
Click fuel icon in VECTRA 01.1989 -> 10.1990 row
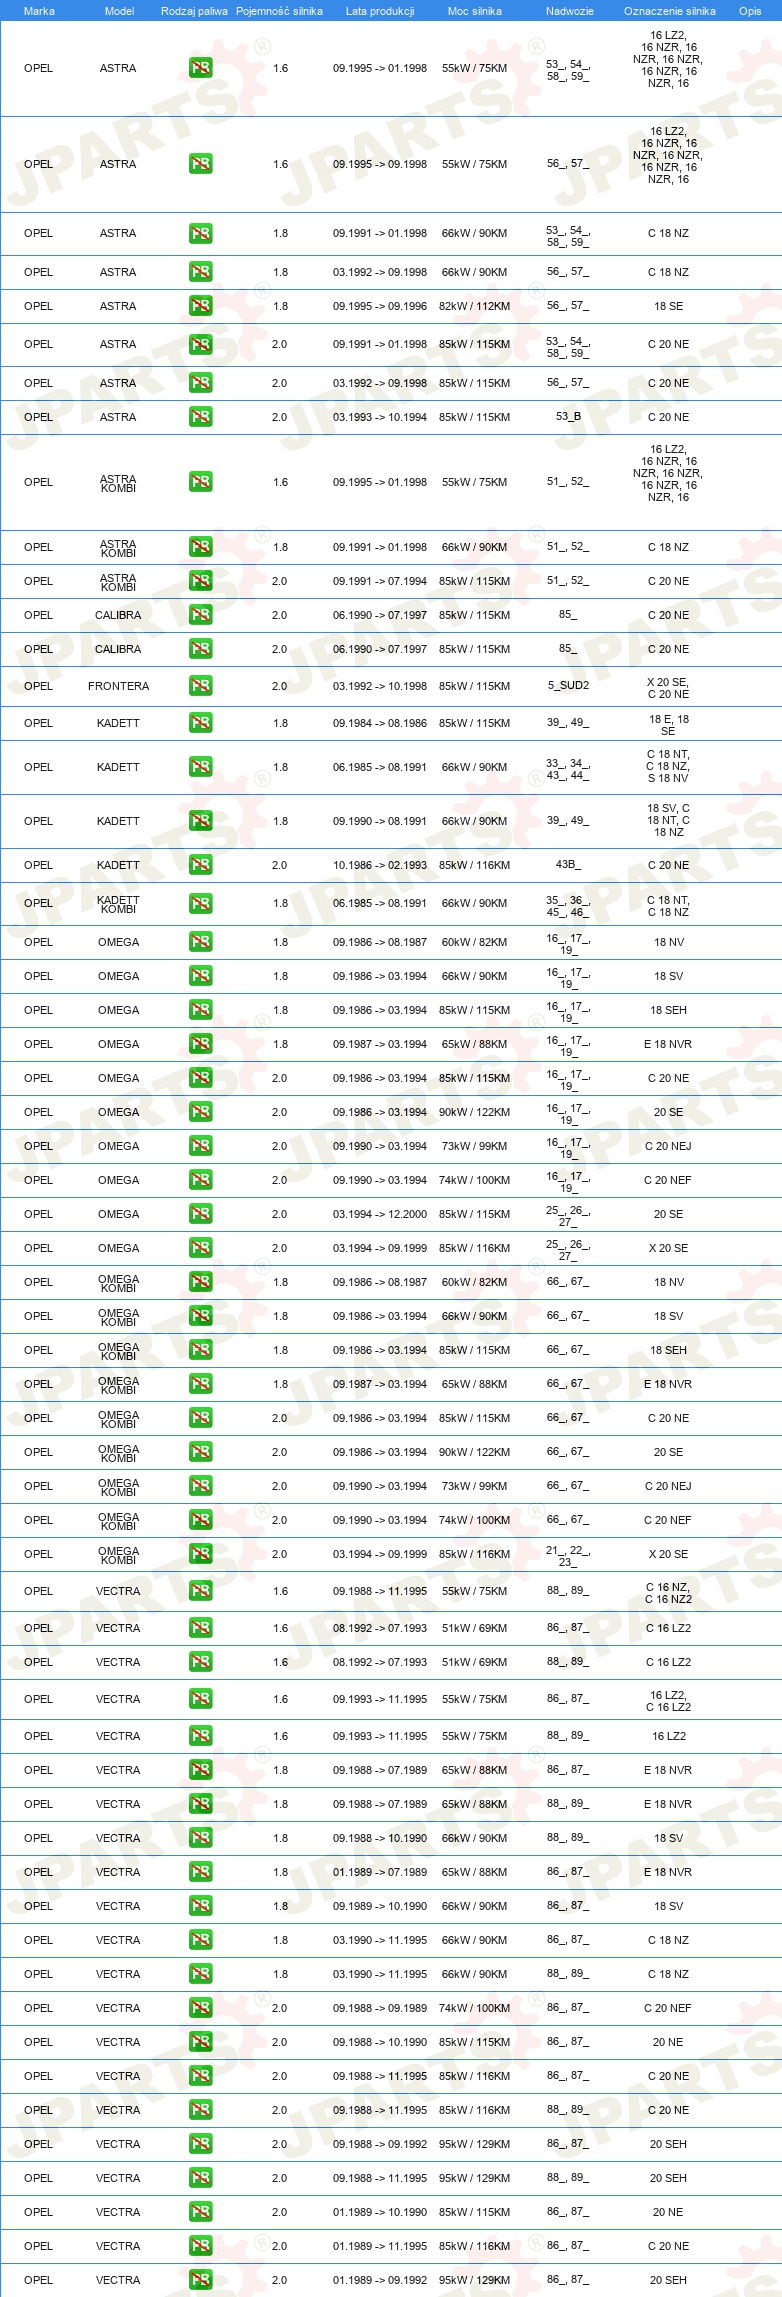tap(200, 2212)
